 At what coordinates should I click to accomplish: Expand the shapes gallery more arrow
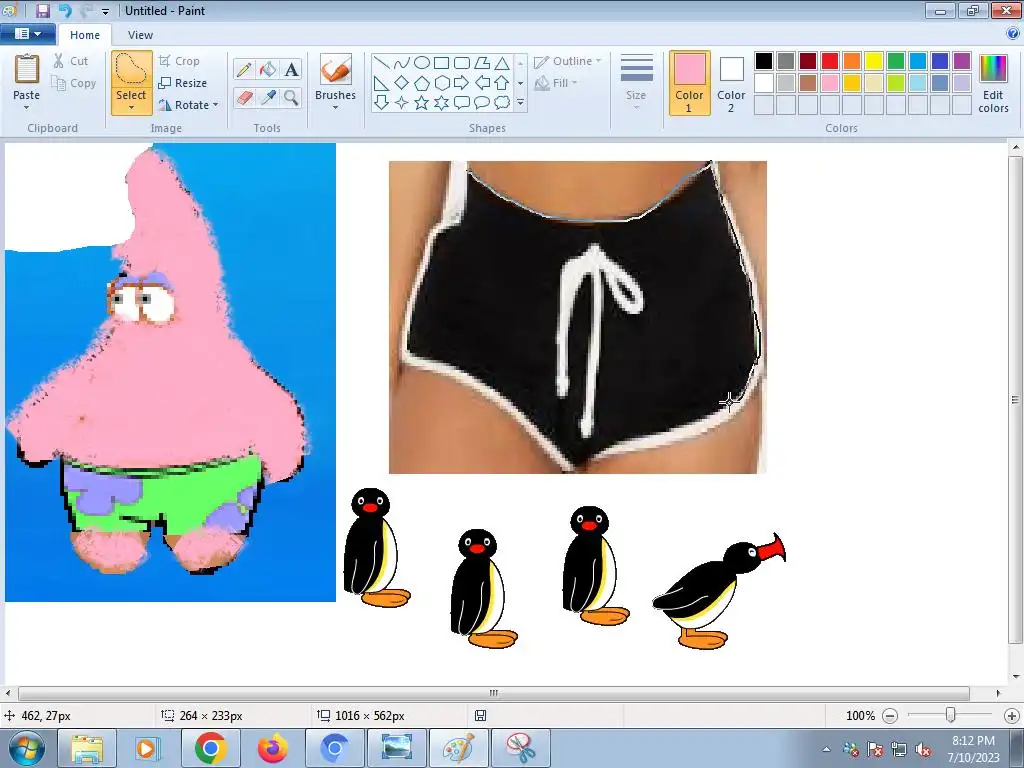tap(520, 103)
